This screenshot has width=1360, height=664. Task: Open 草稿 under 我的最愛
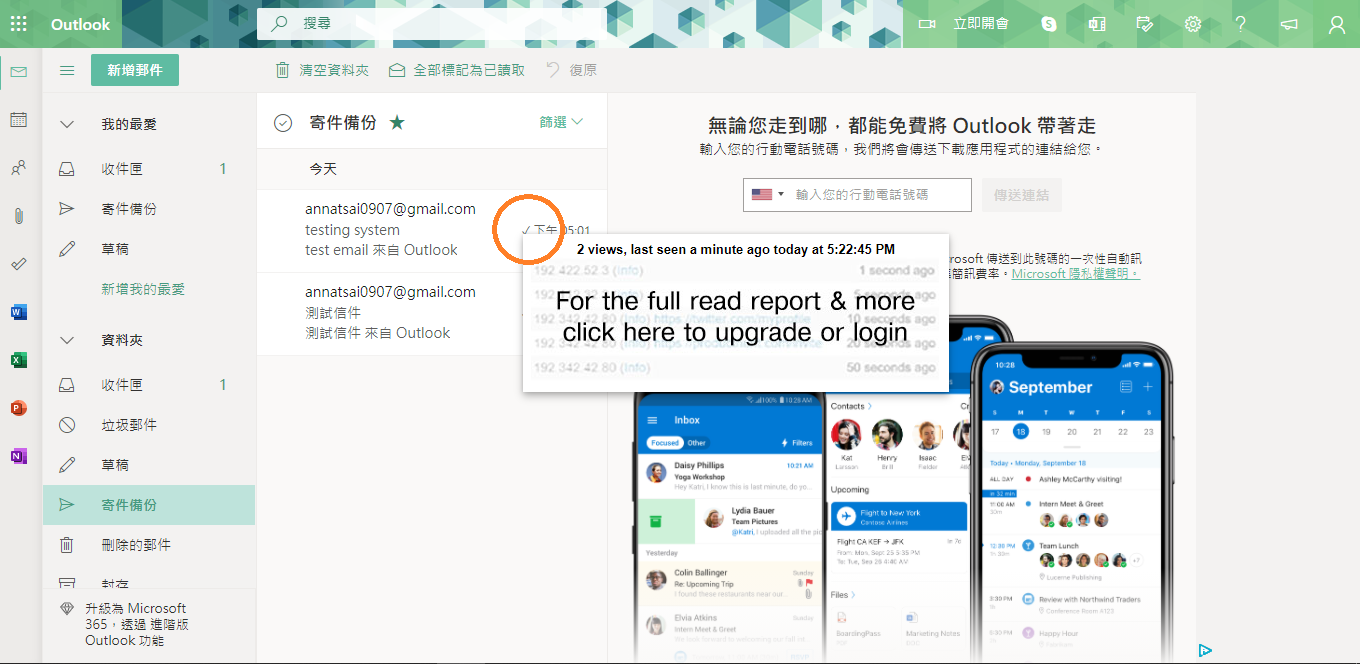(x=149, y=249)
